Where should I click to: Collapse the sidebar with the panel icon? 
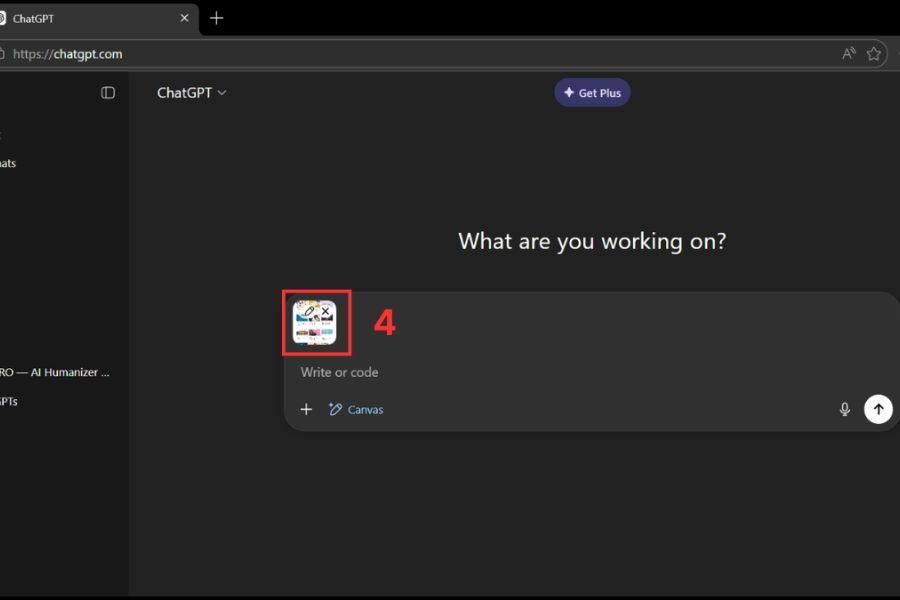pyautogui.click(x=108, y=93)
